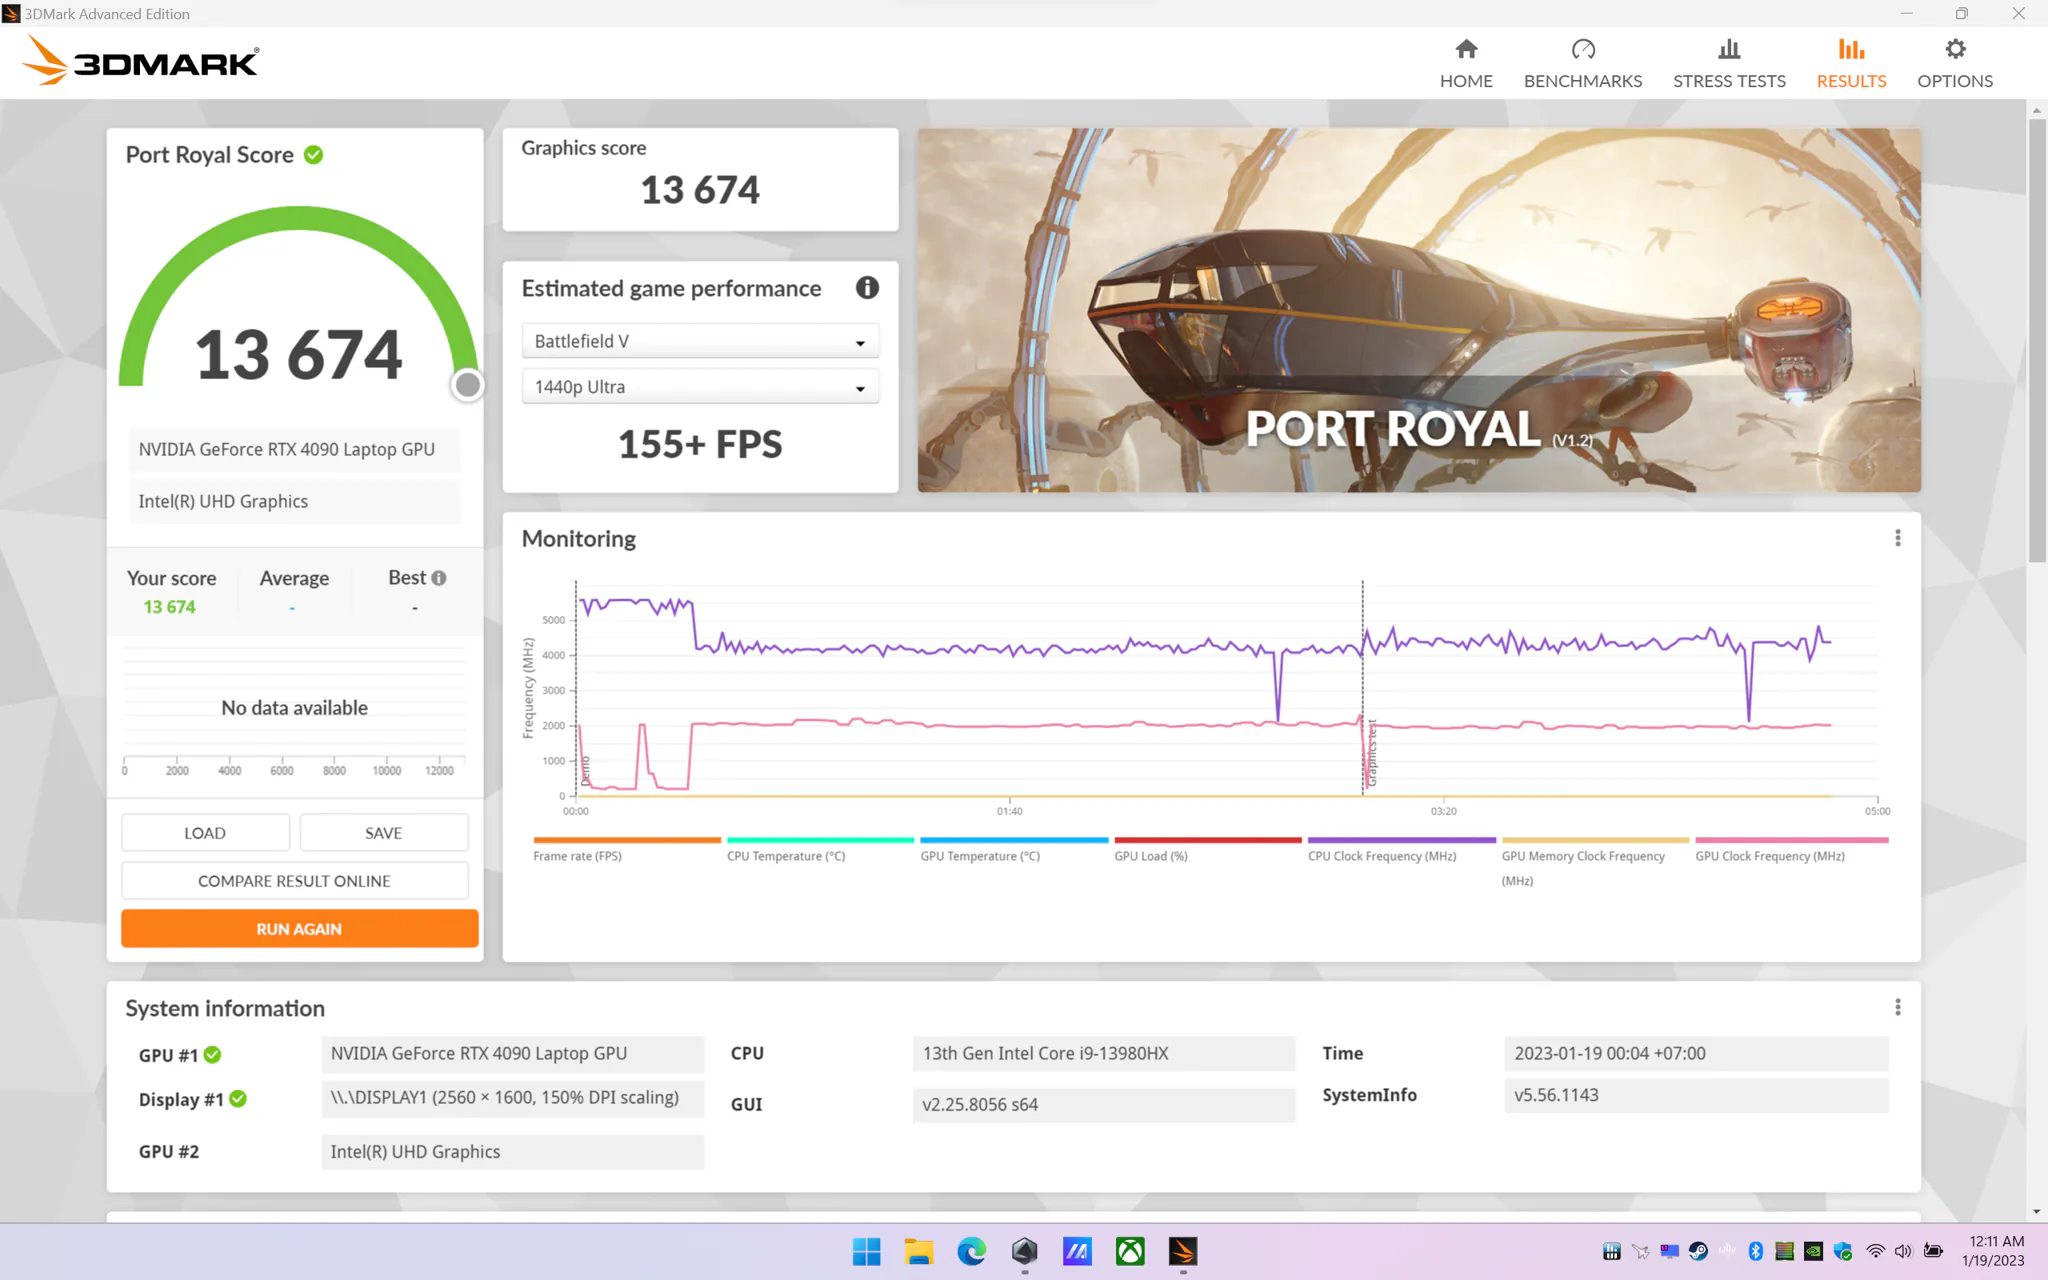
Task: Open the OPTIONS page
Action: tap(1955, 63)
